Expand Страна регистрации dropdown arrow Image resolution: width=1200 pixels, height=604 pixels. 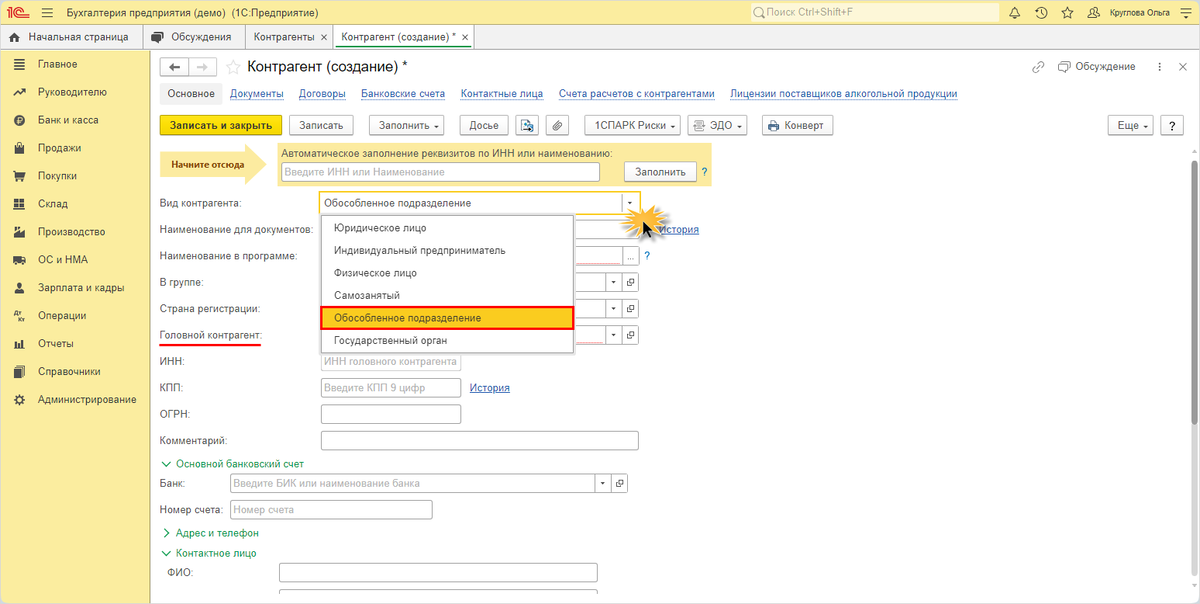coord(615,309)
